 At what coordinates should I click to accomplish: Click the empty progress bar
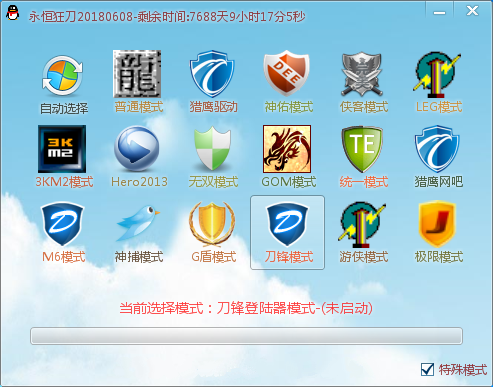pyautogui.click(x=246, y=336)
